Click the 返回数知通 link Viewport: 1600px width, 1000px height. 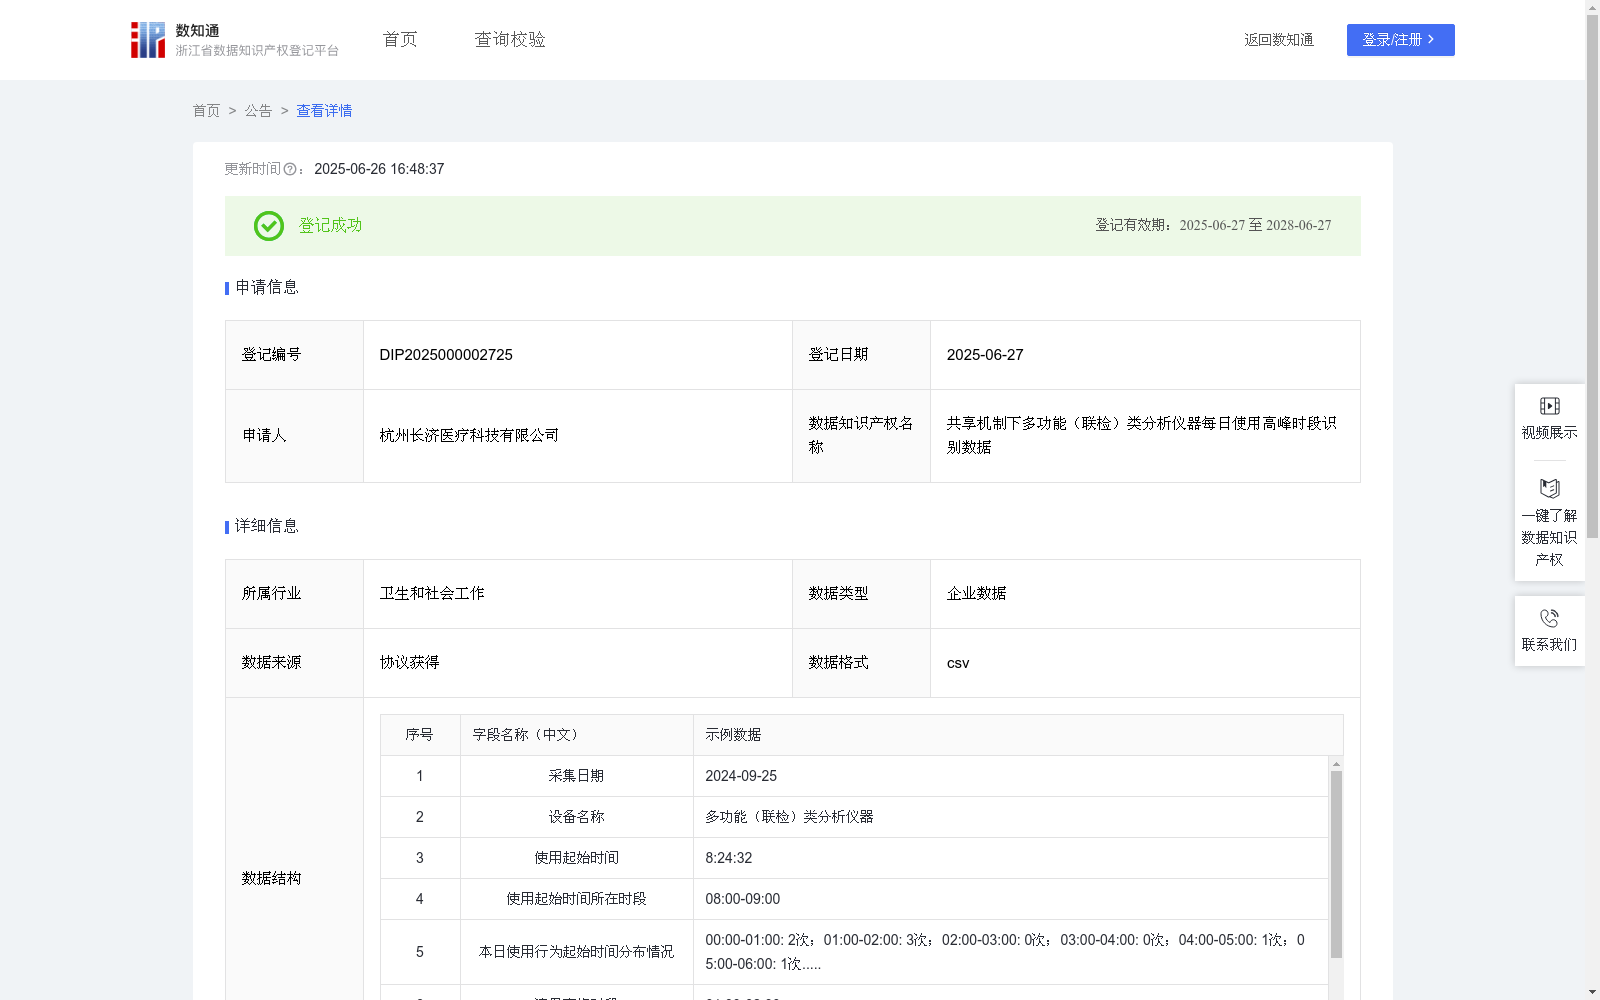[x=1279, y=40]
